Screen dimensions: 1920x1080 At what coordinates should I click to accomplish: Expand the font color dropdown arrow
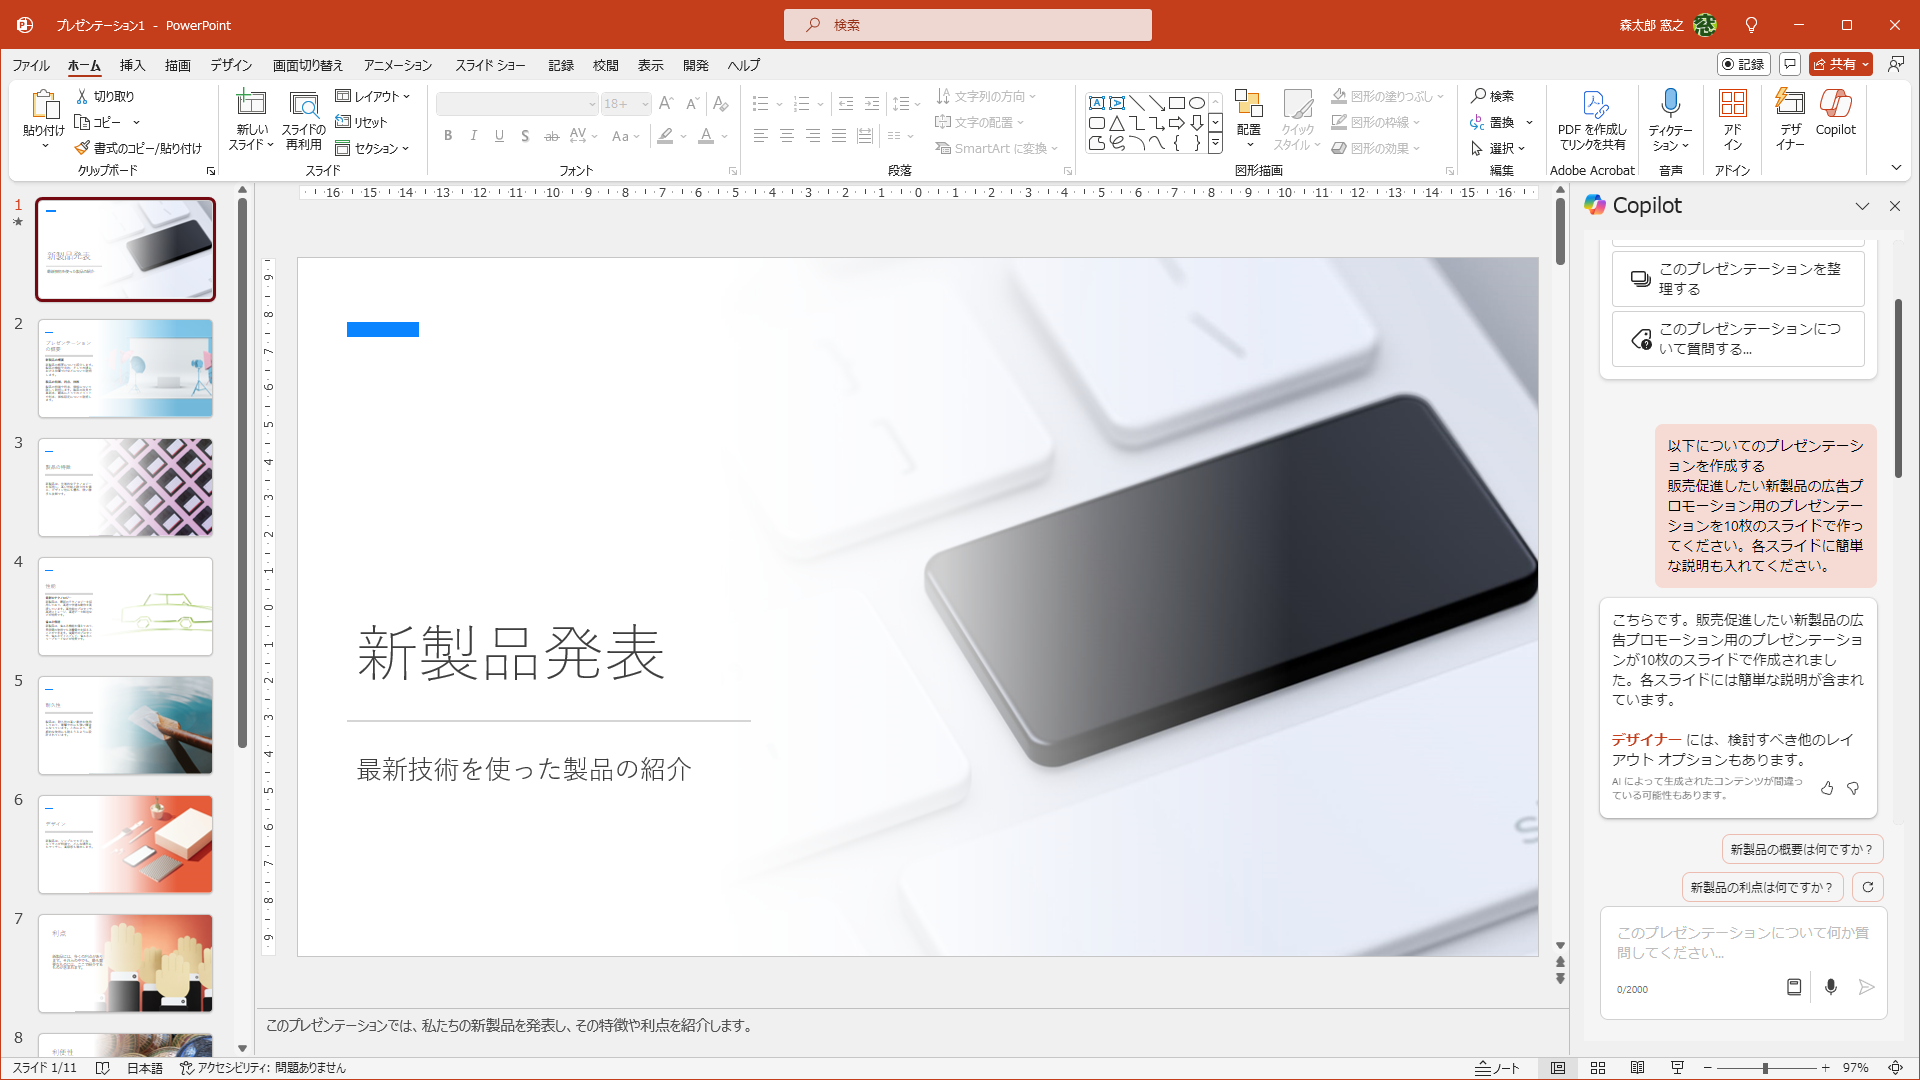[x=723, y=138]
